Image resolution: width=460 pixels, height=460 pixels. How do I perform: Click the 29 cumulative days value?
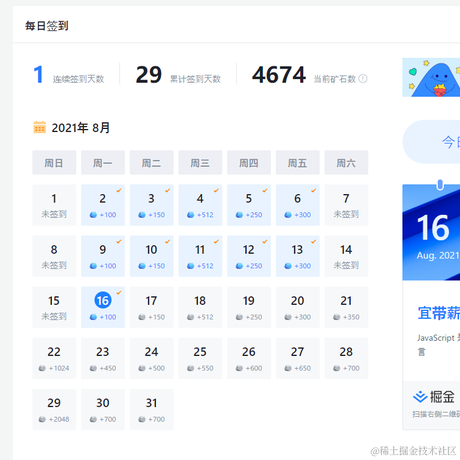(149, 75)
